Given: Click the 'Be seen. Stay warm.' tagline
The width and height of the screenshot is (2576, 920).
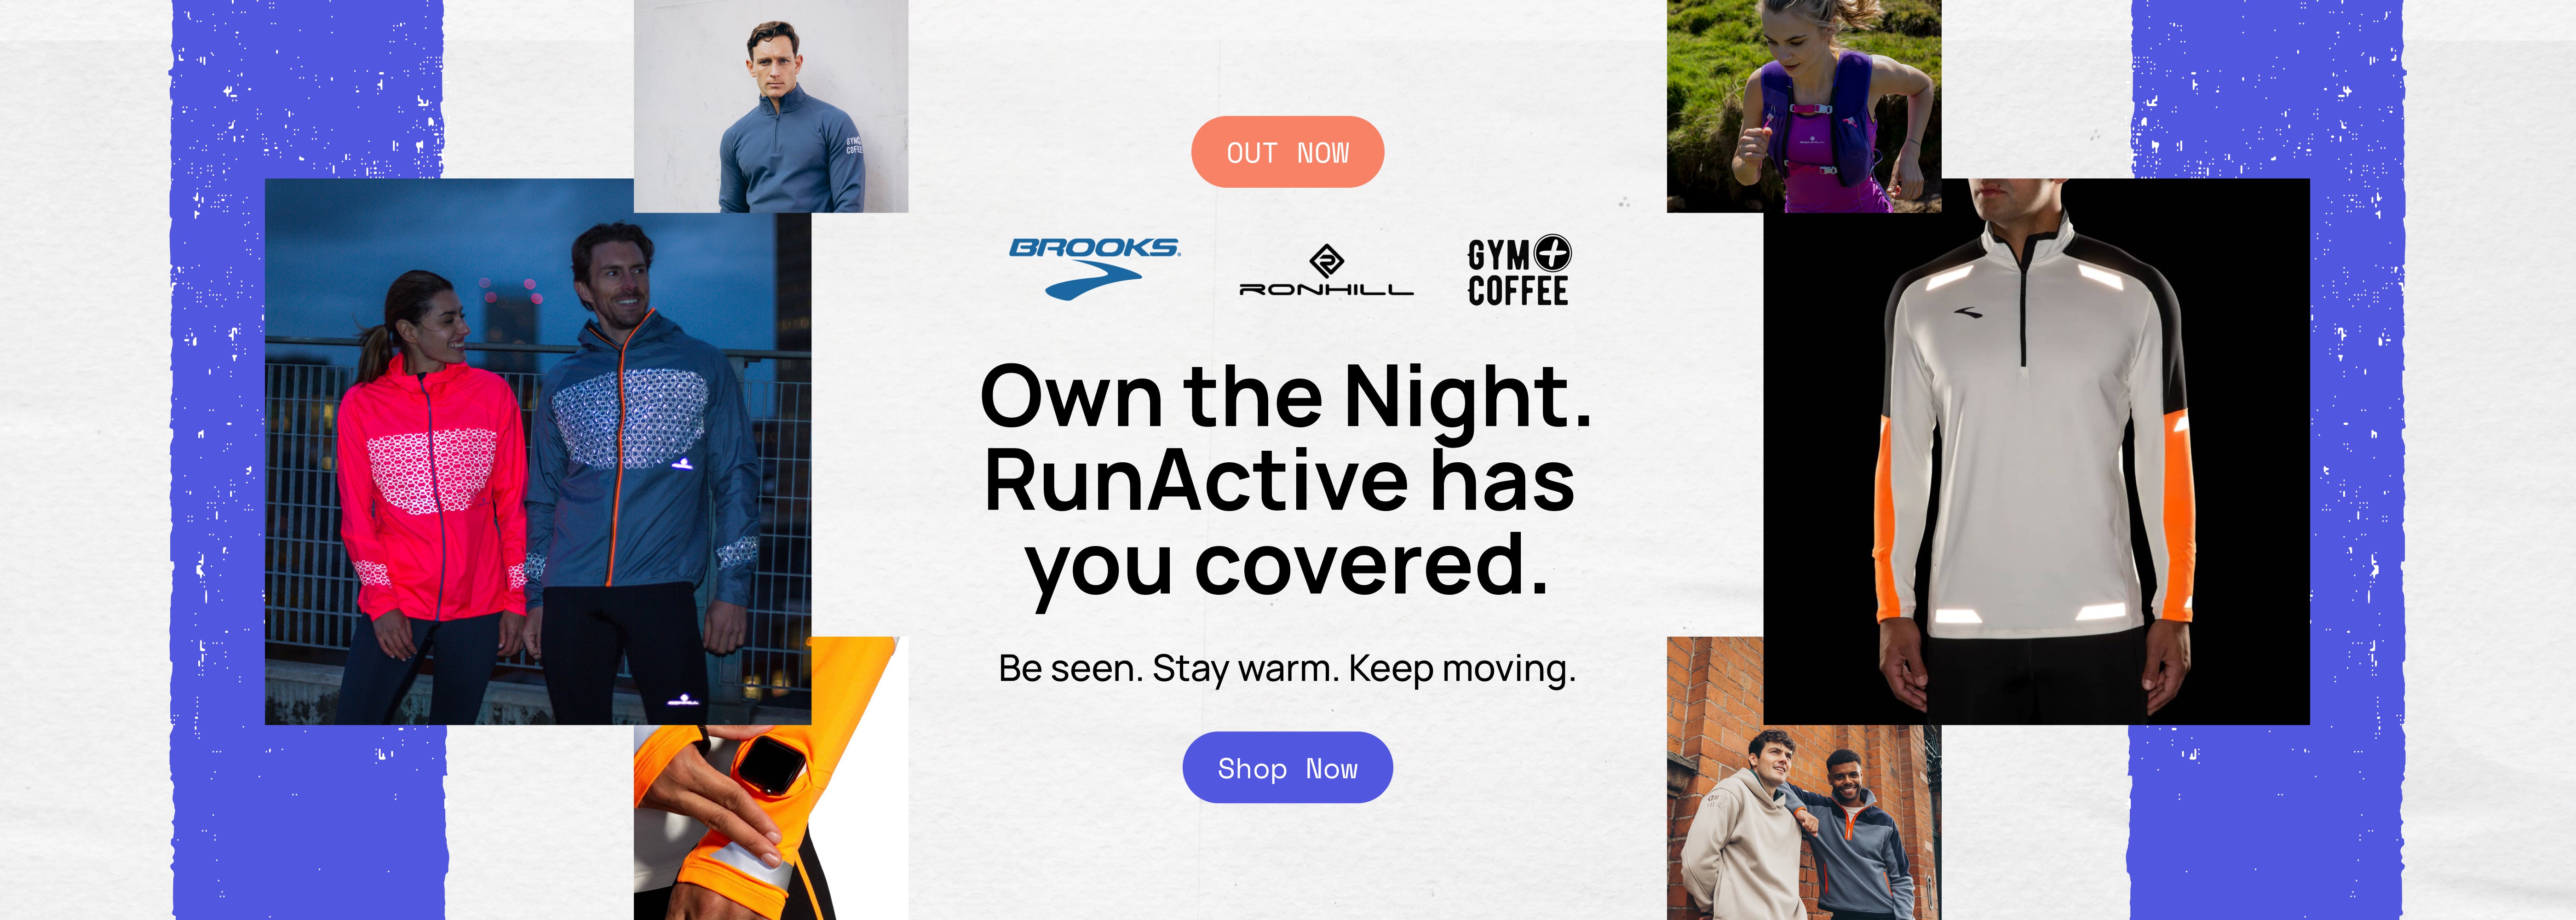Looking at the screenshot, I should (1168, 668).
